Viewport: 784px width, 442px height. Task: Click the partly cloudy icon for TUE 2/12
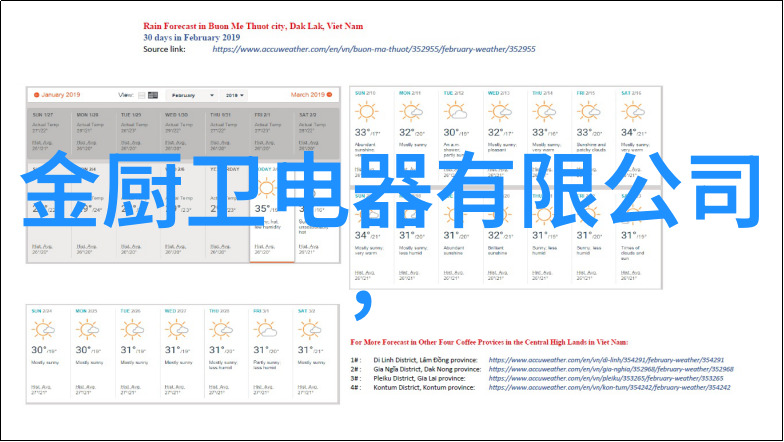[456, 112]
